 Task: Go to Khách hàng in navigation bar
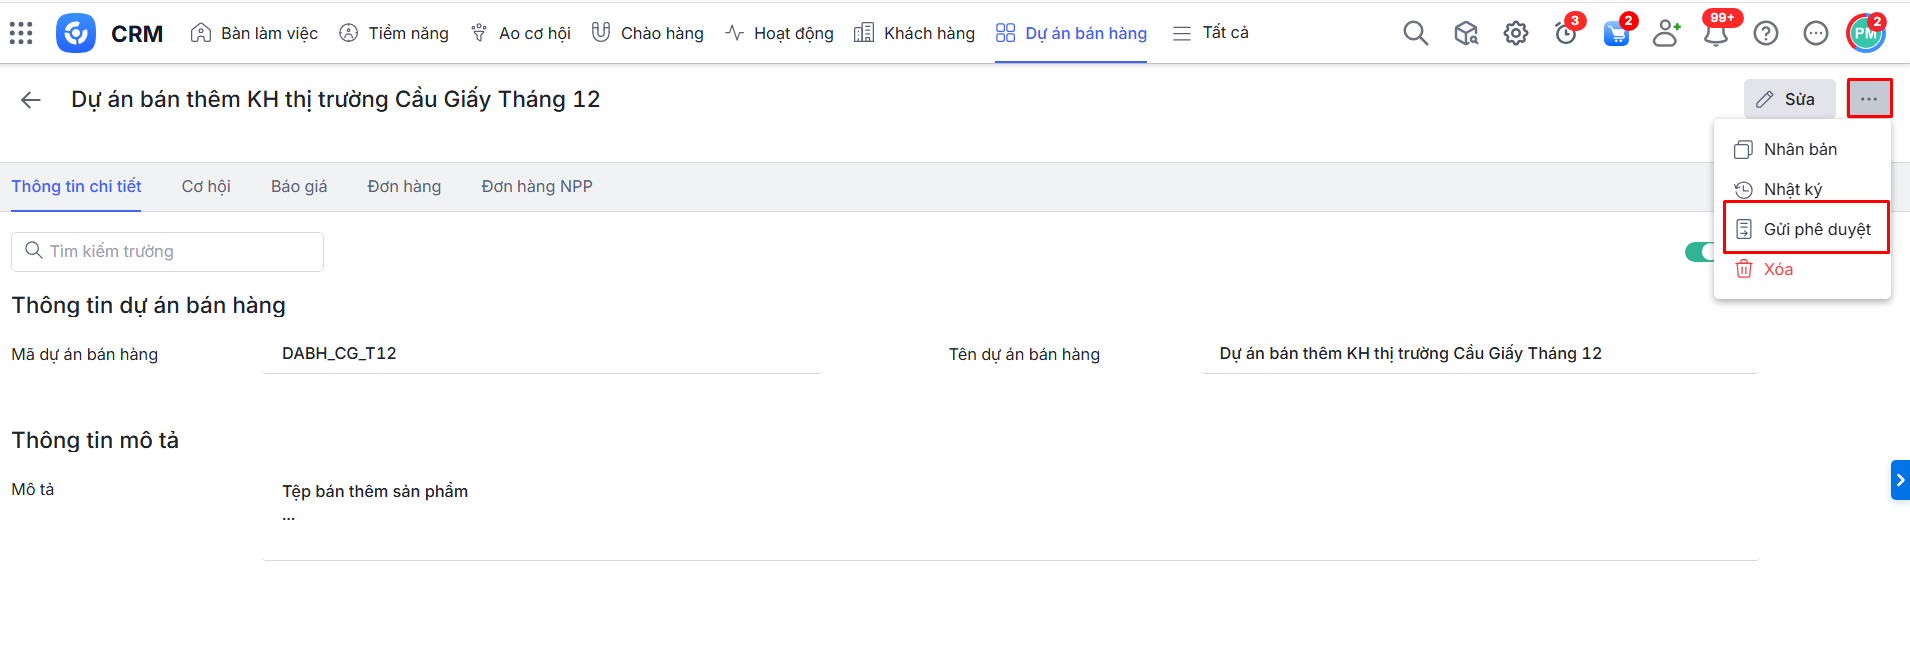click(x=915, y=33)
